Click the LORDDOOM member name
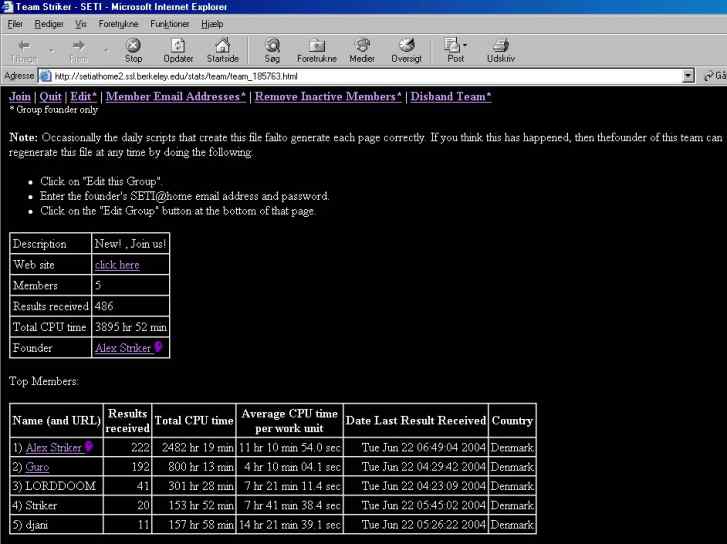 tap(60, 486)
